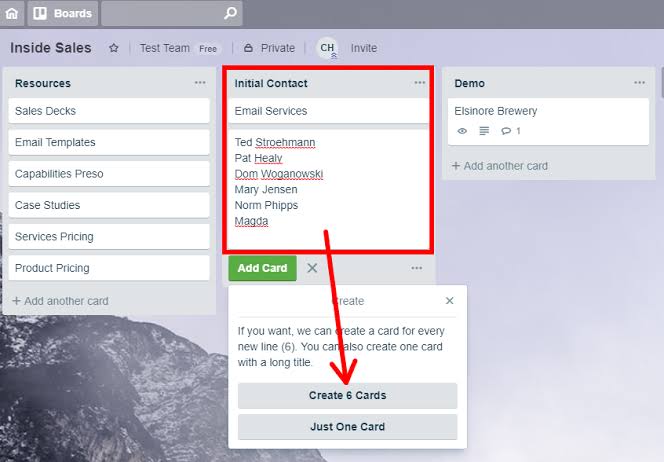Open the Test Team workspace
664x462 pixels.
point(164,48)
